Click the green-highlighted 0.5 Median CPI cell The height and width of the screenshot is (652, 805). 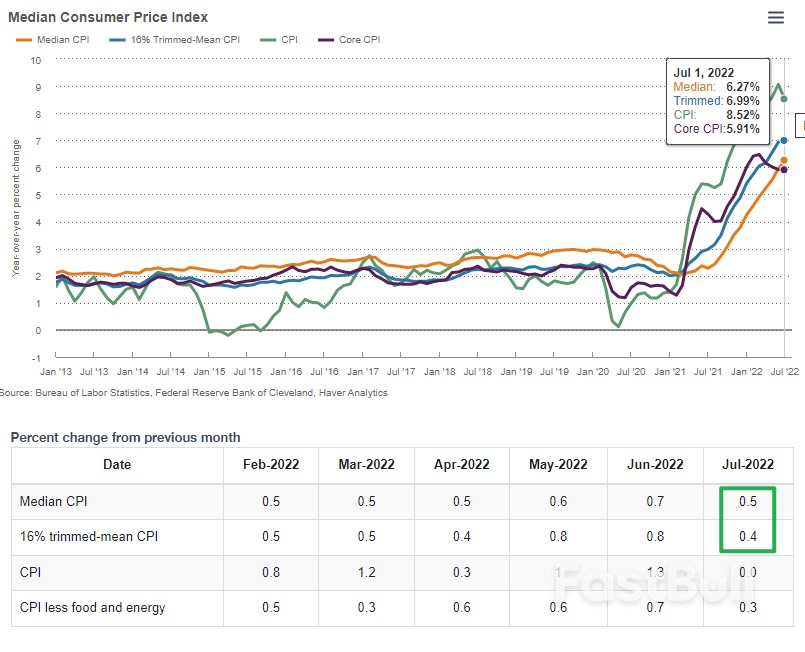[x=748, y=500]
